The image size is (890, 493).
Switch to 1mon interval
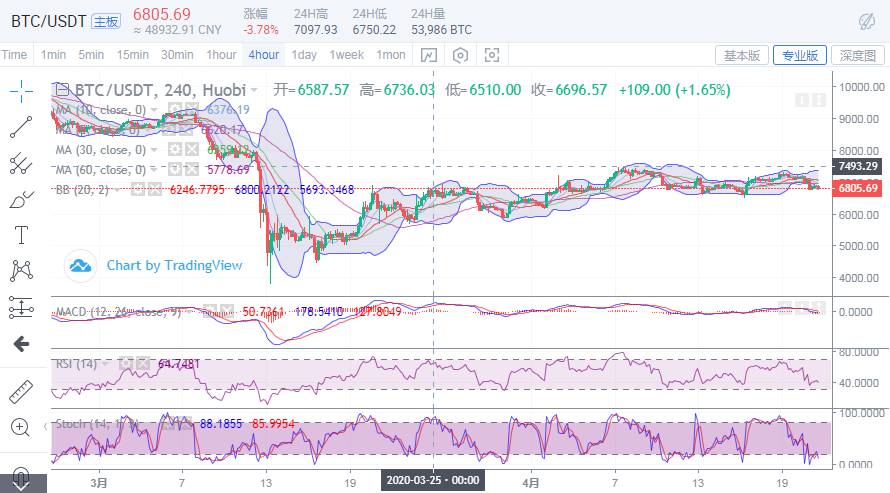point(391,55)
